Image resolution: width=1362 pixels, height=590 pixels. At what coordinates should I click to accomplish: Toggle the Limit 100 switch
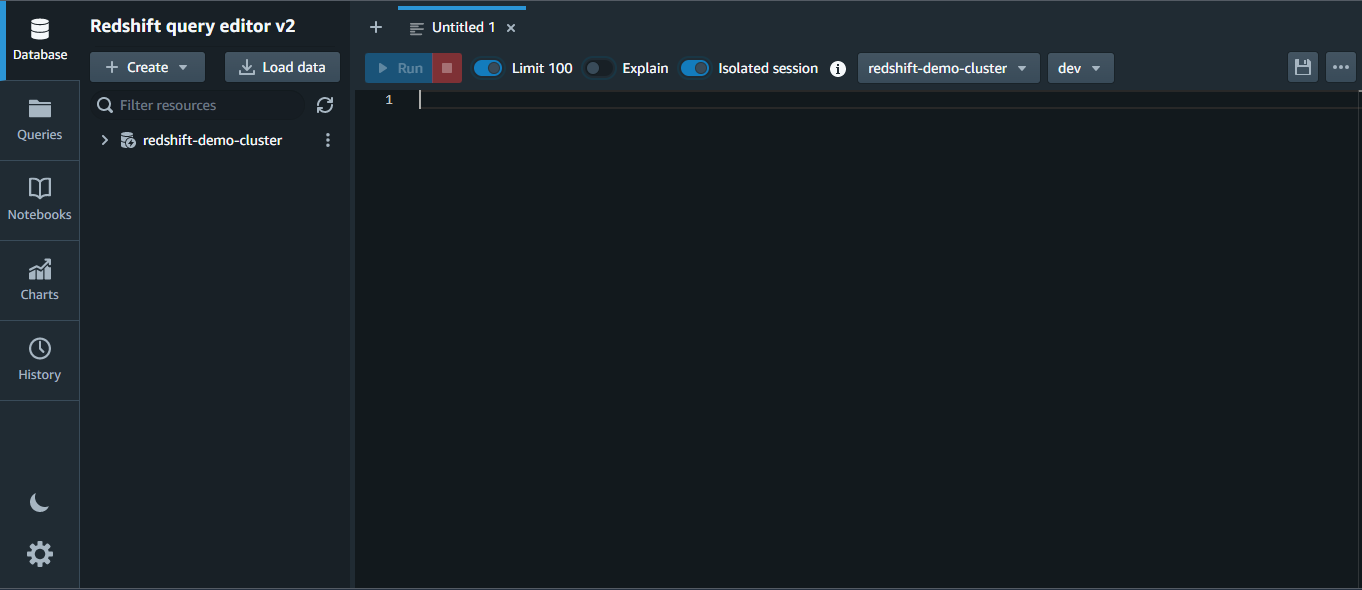tap(488, 68)
